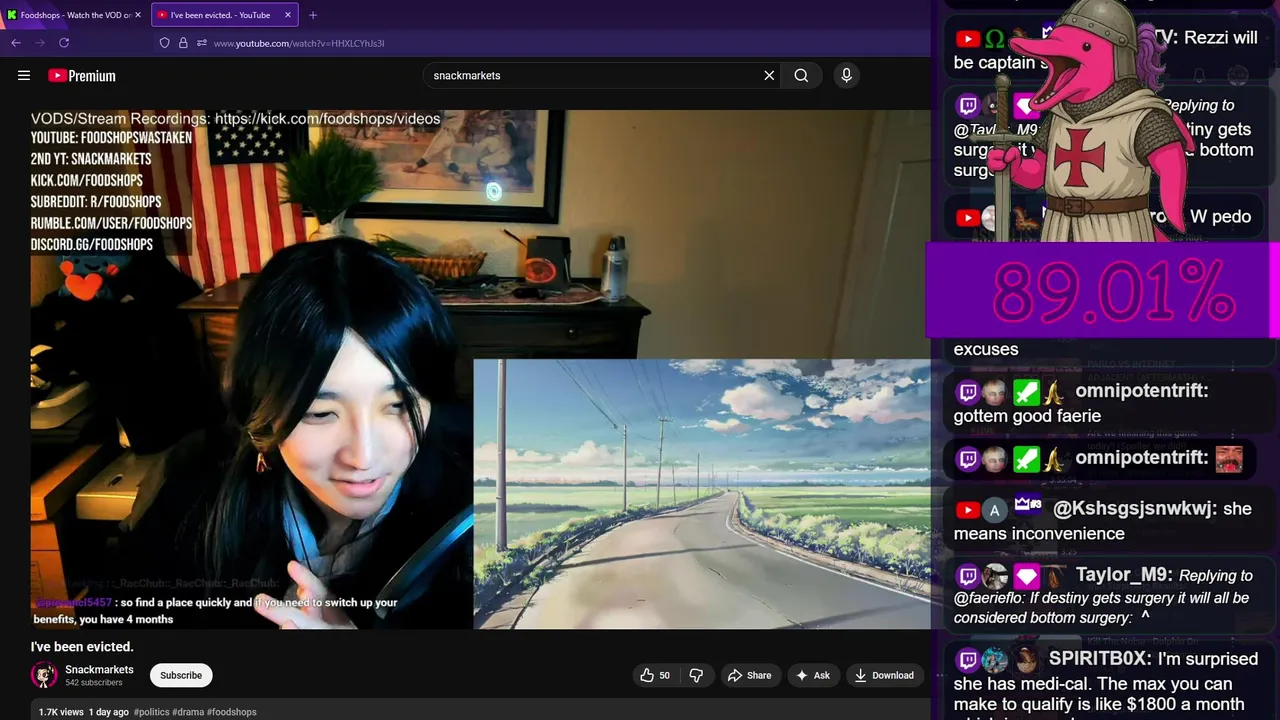Click the Download button

884,675
